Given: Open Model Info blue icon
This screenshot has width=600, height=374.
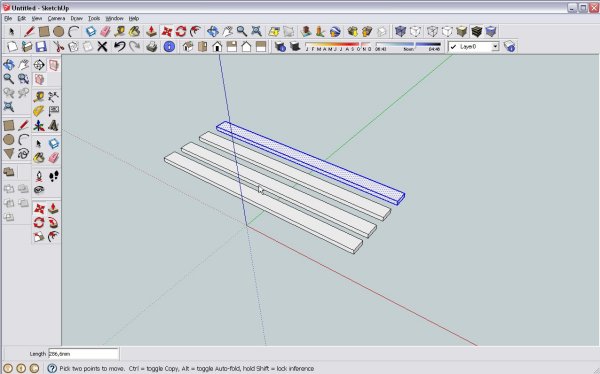Looking at the screenshot, I should point(169,47).
